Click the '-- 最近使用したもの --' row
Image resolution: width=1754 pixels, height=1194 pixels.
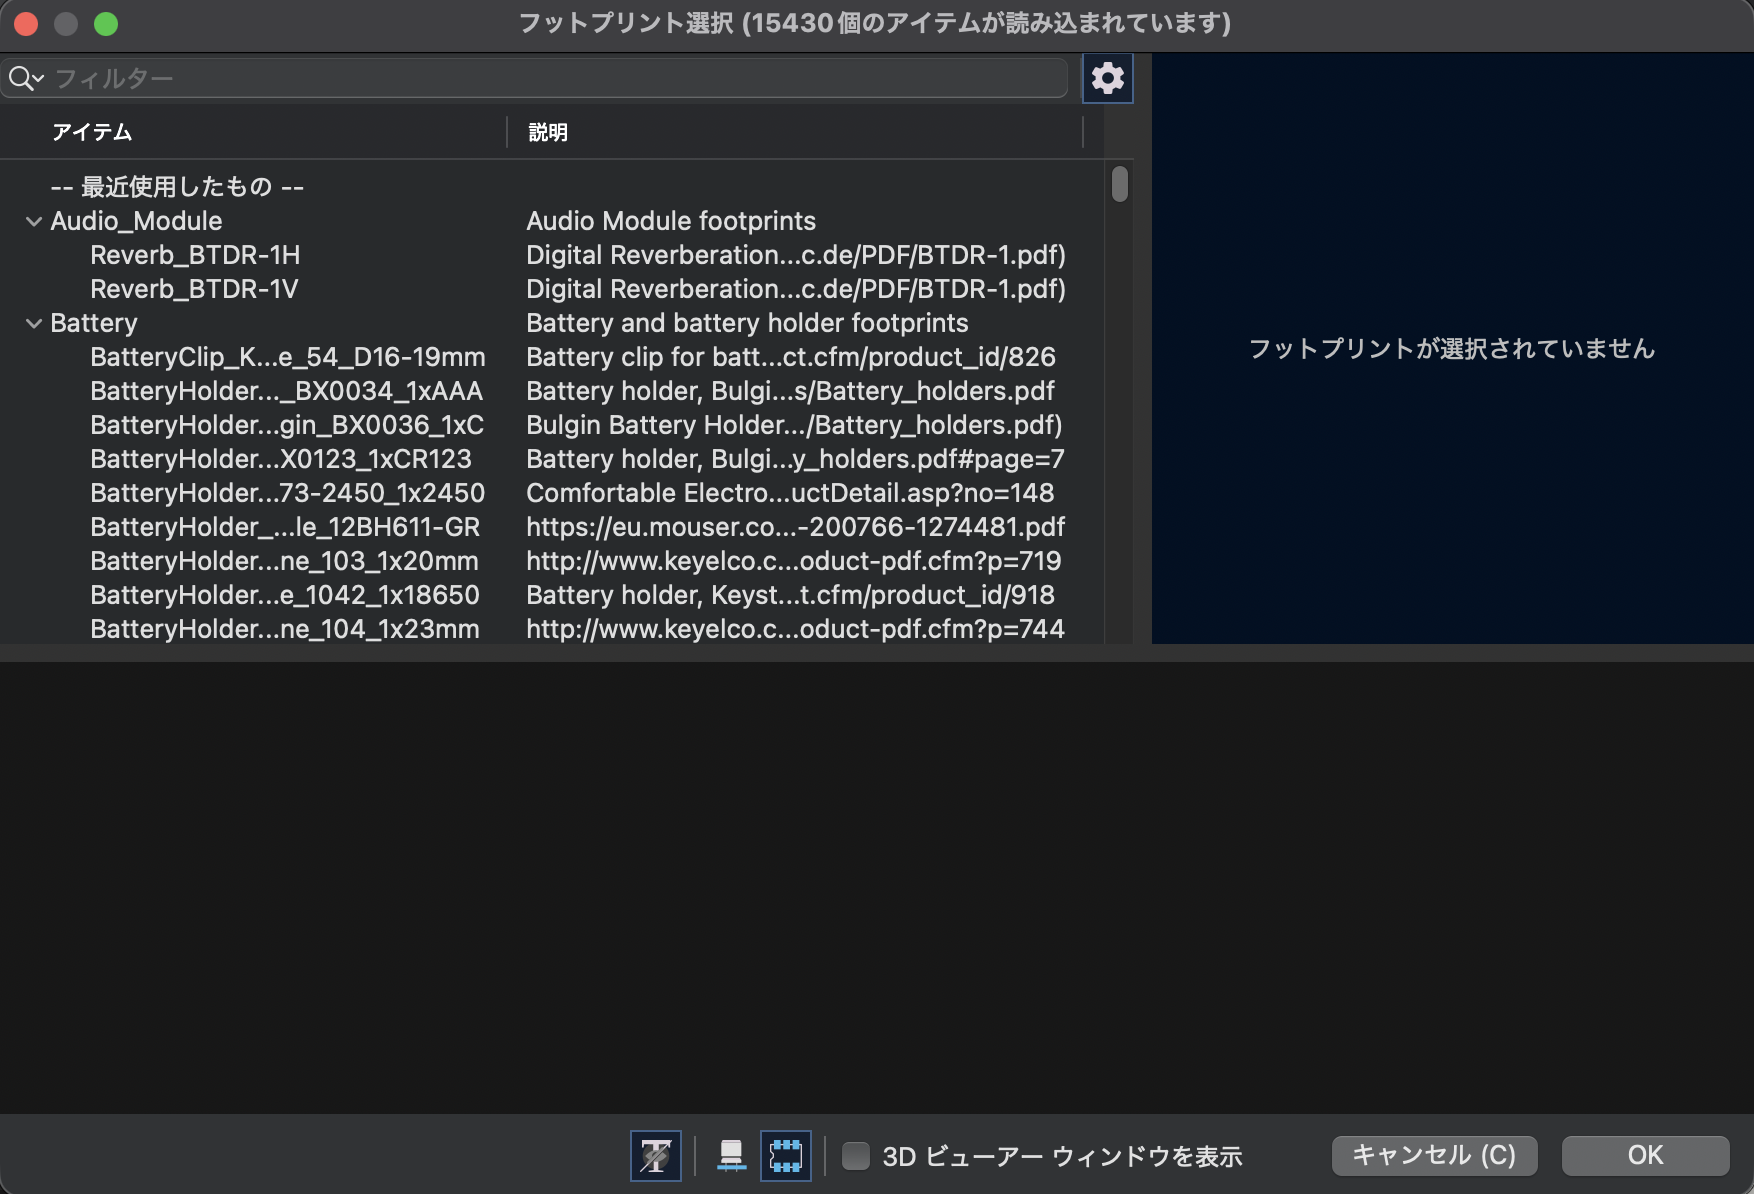click(177, 187)
